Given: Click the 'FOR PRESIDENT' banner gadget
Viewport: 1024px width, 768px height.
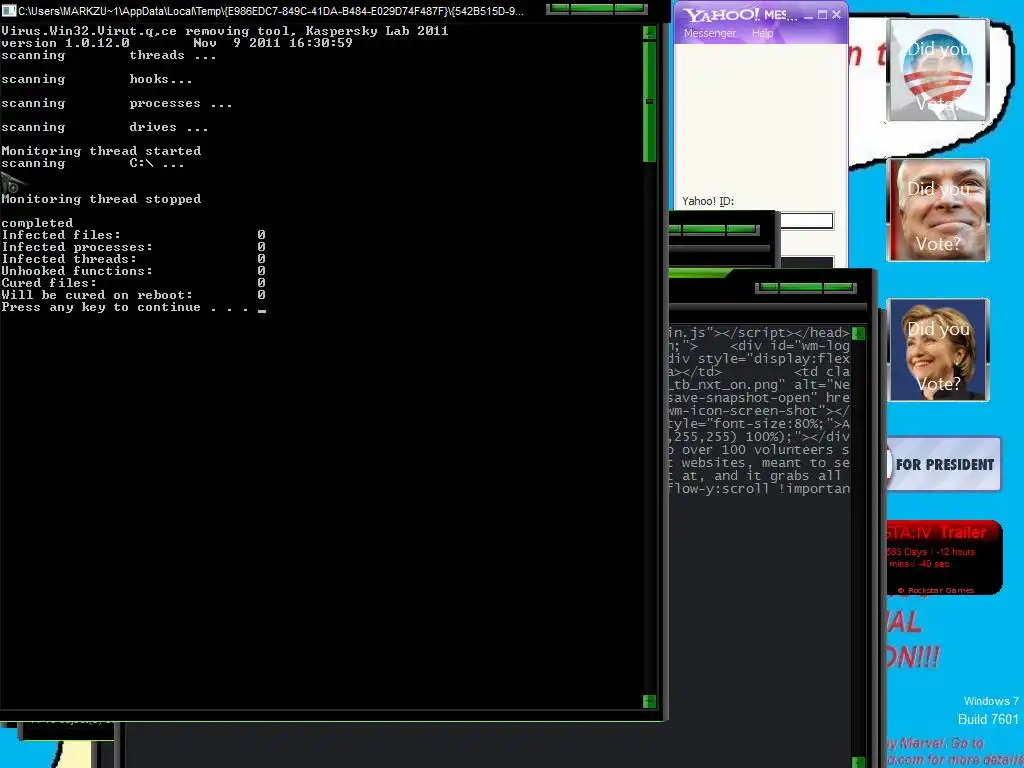Looking at the screenshot, I should pos(944,464).
